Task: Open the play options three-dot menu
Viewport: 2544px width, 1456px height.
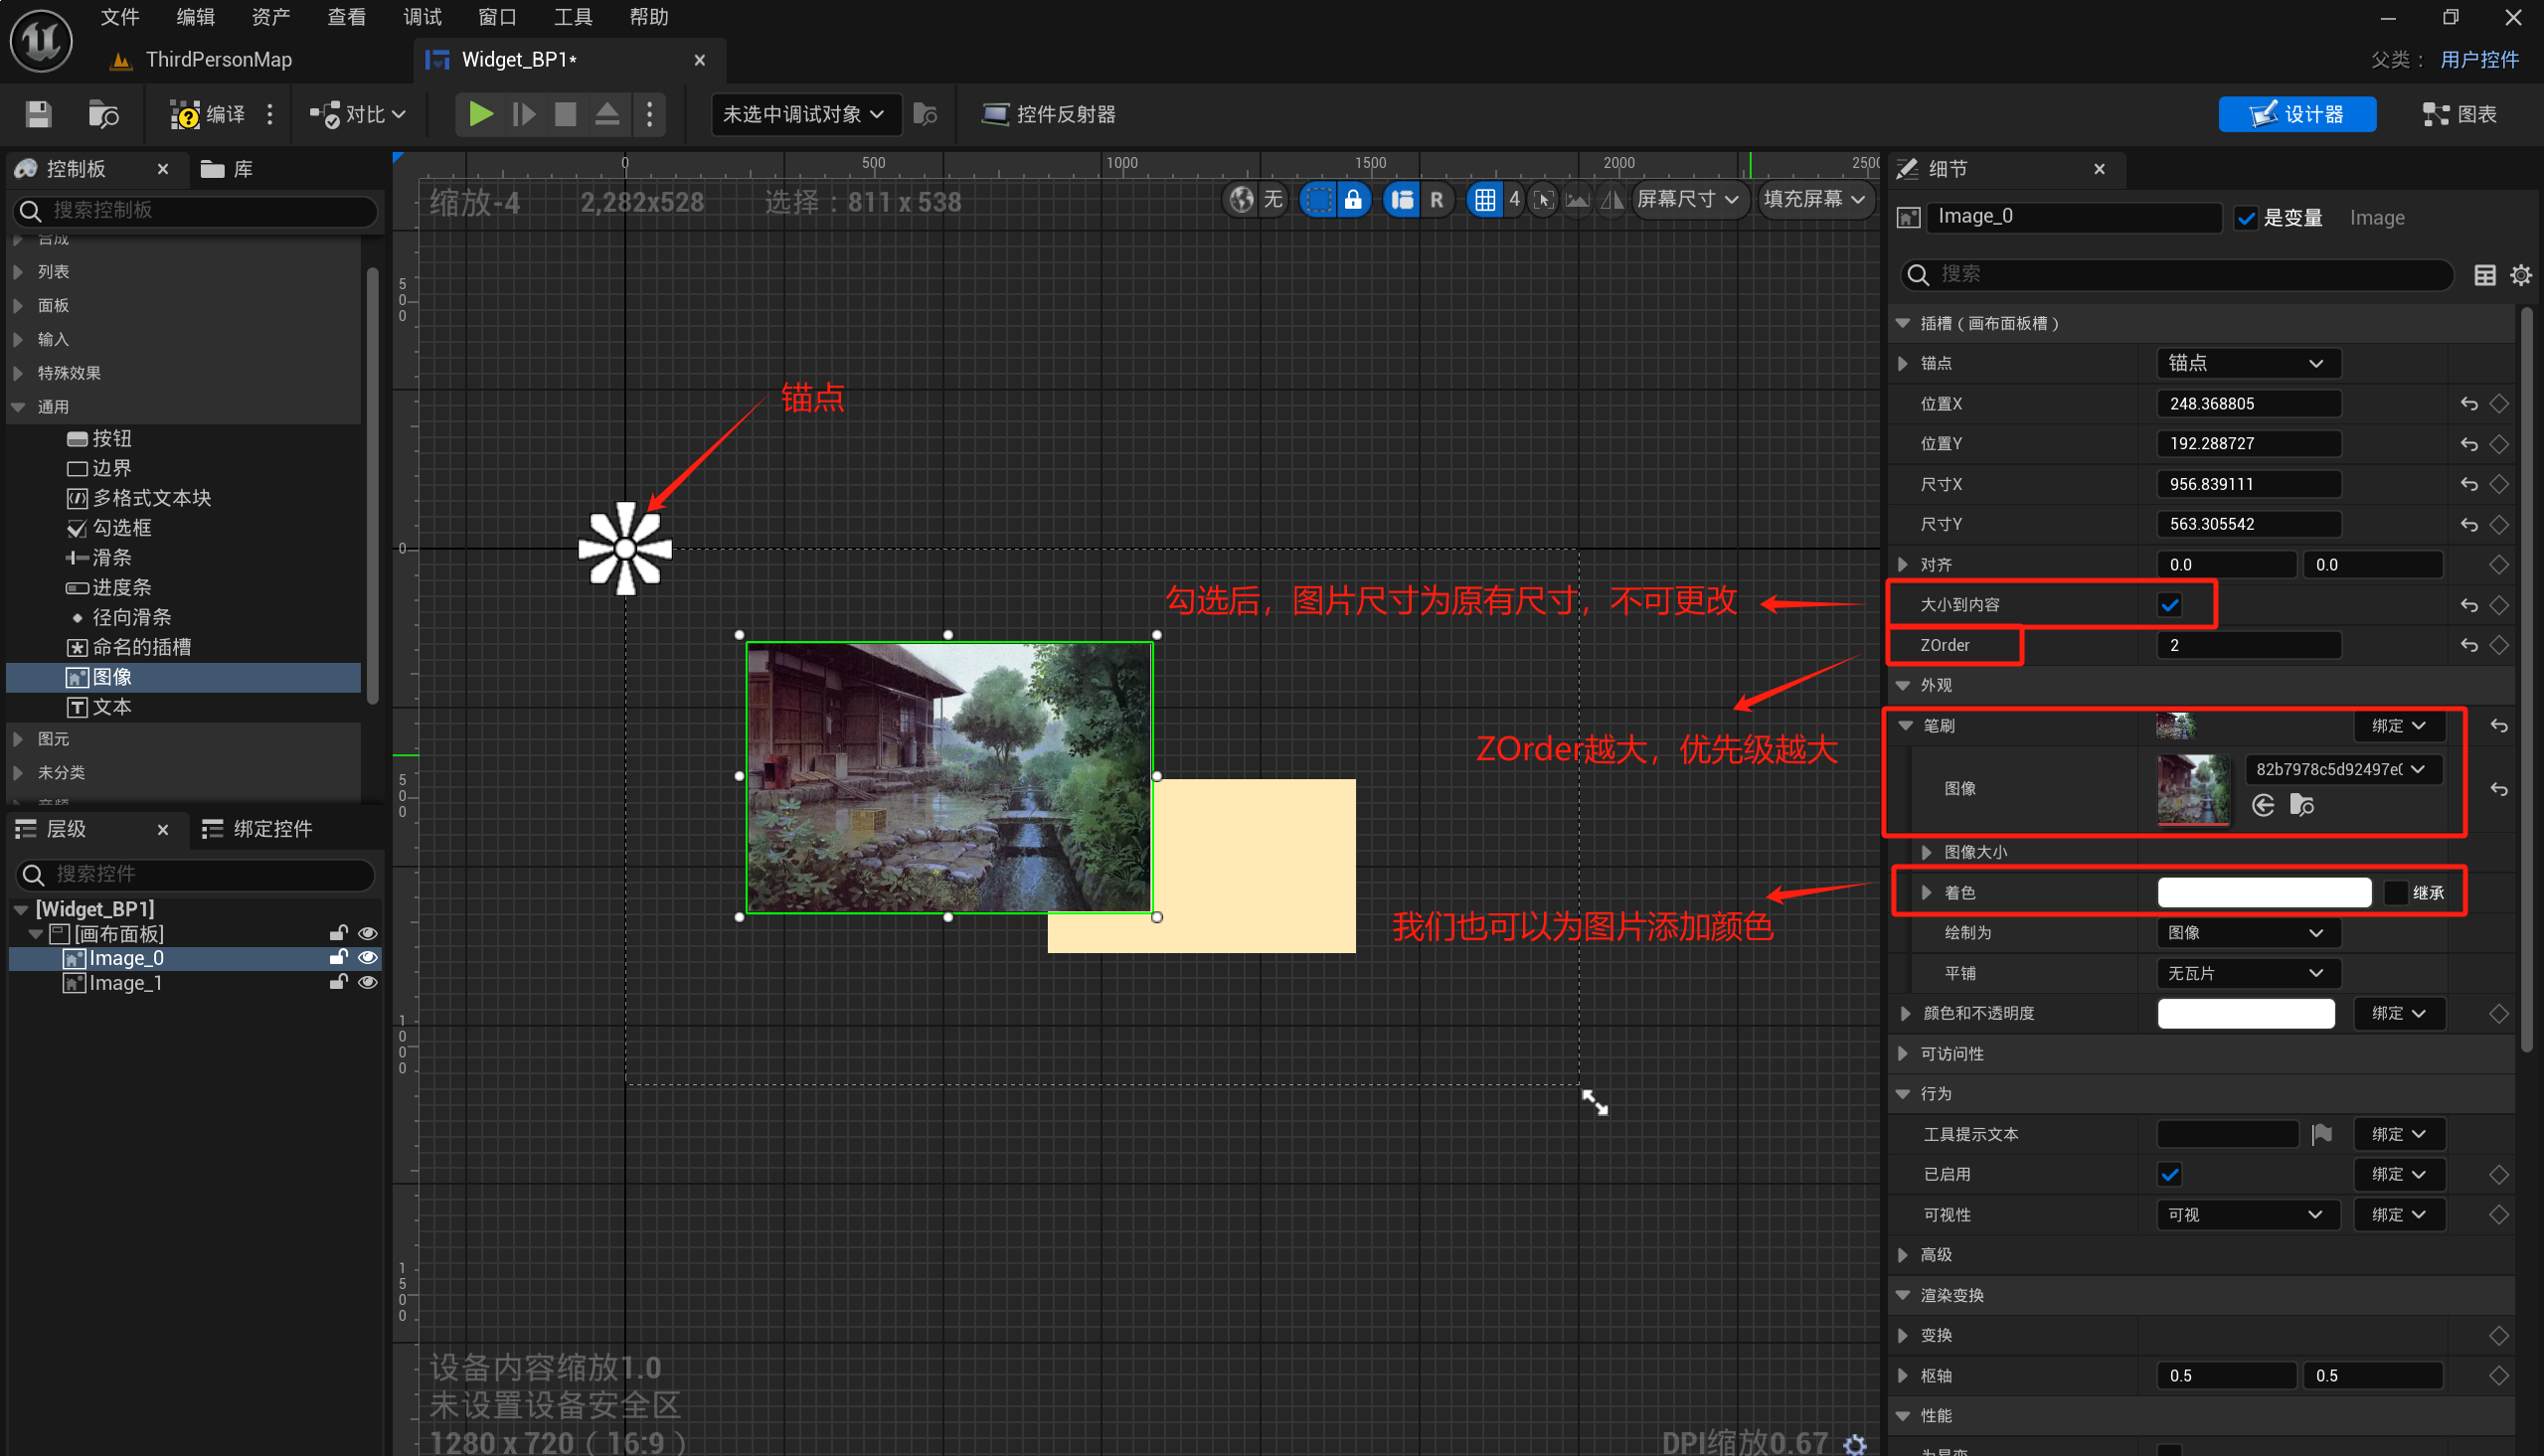Action: 650,114
